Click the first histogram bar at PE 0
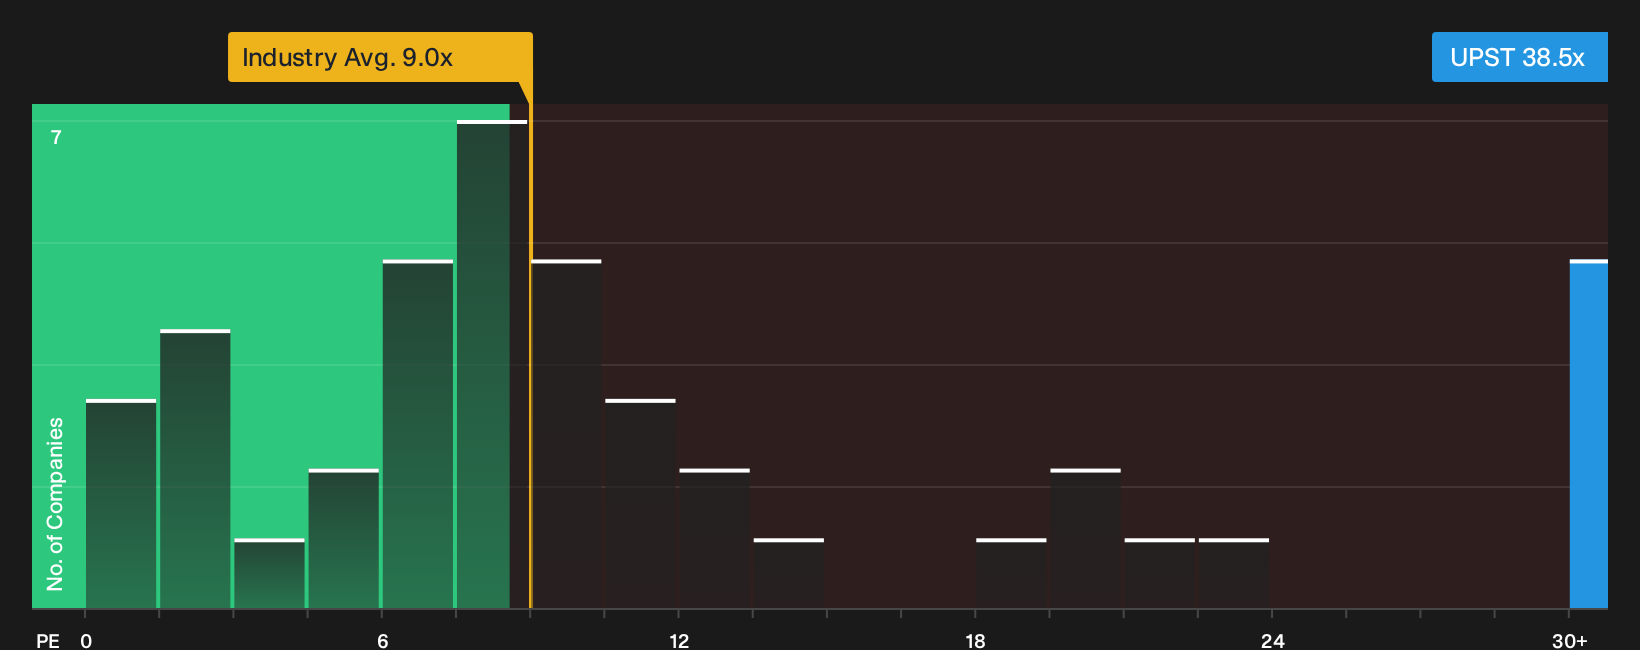1640x650 pixels. click(121, 504)
